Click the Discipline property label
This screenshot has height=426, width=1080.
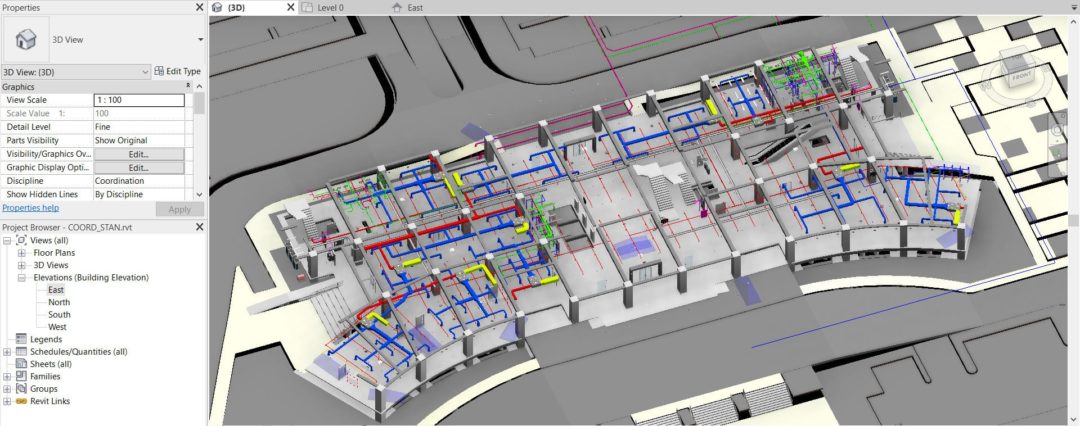coord(25,181)
